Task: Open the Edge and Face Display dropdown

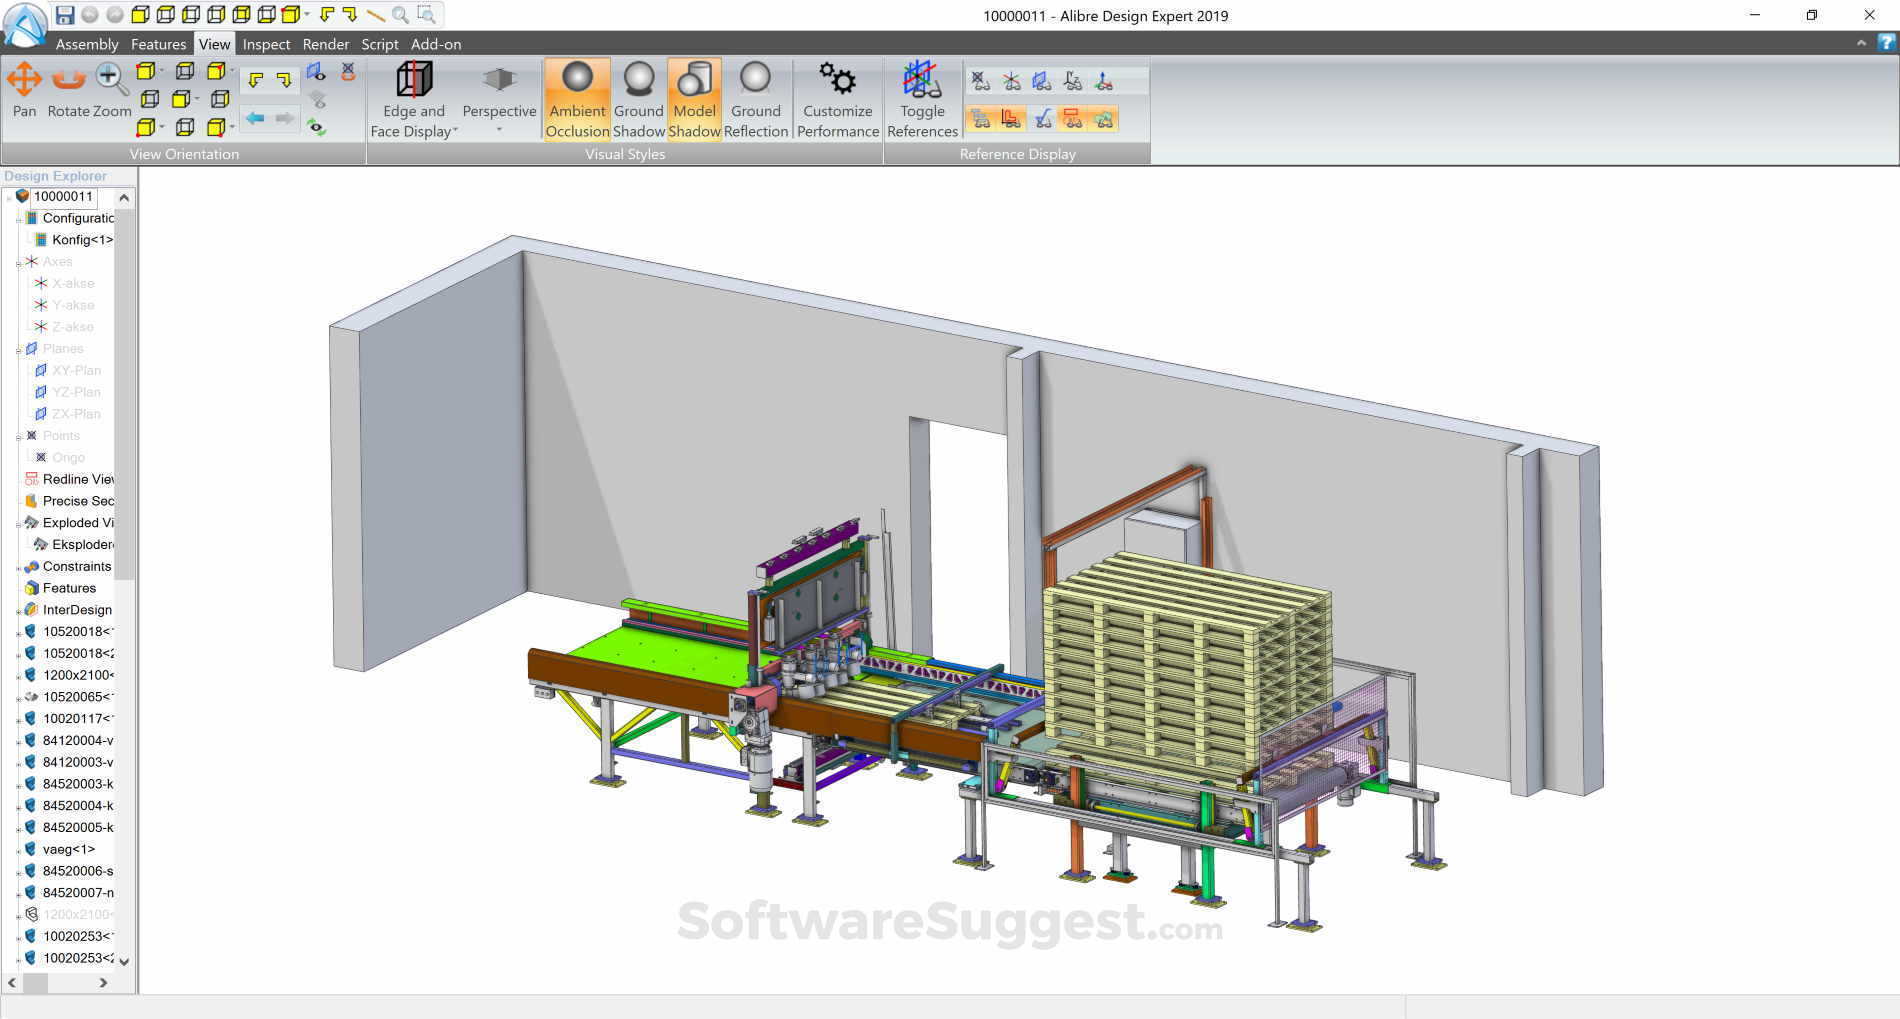Action: [x=455, y=131]
